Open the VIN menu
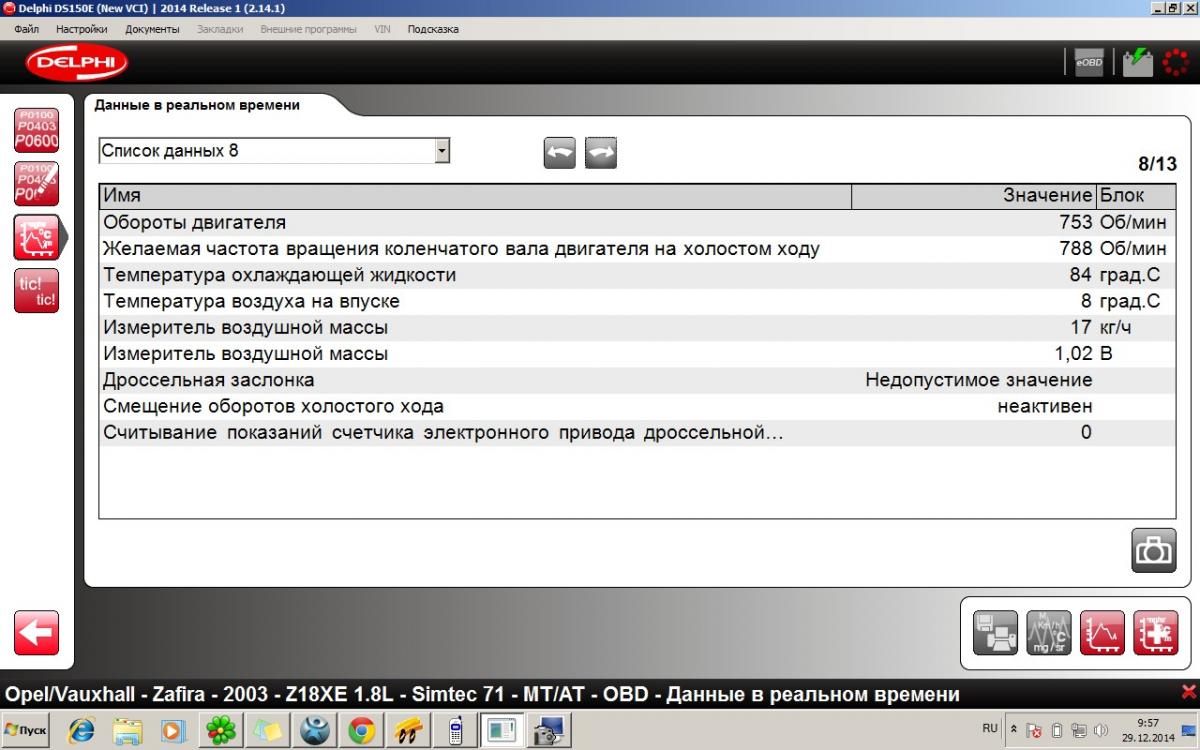 pyautogui.click(x=382, y=29)
